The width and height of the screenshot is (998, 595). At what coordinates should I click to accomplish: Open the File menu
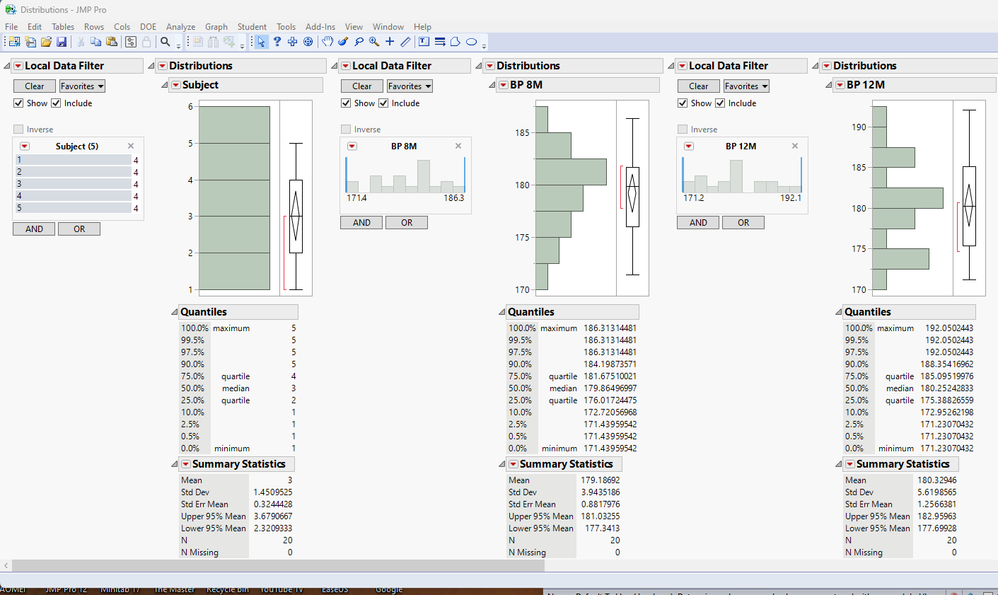tap(11, 27)
